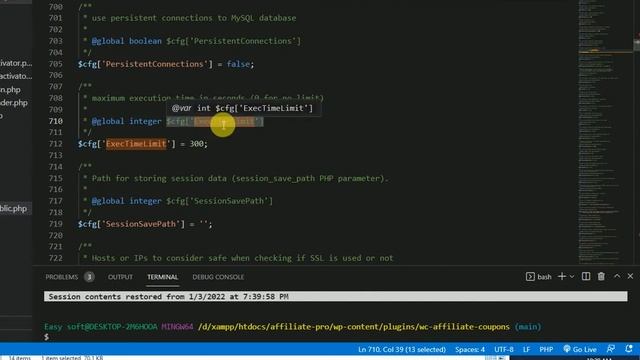The image size is (640, 360).
Task: Click the problems count badge showing 3
Action: (89, 277)
